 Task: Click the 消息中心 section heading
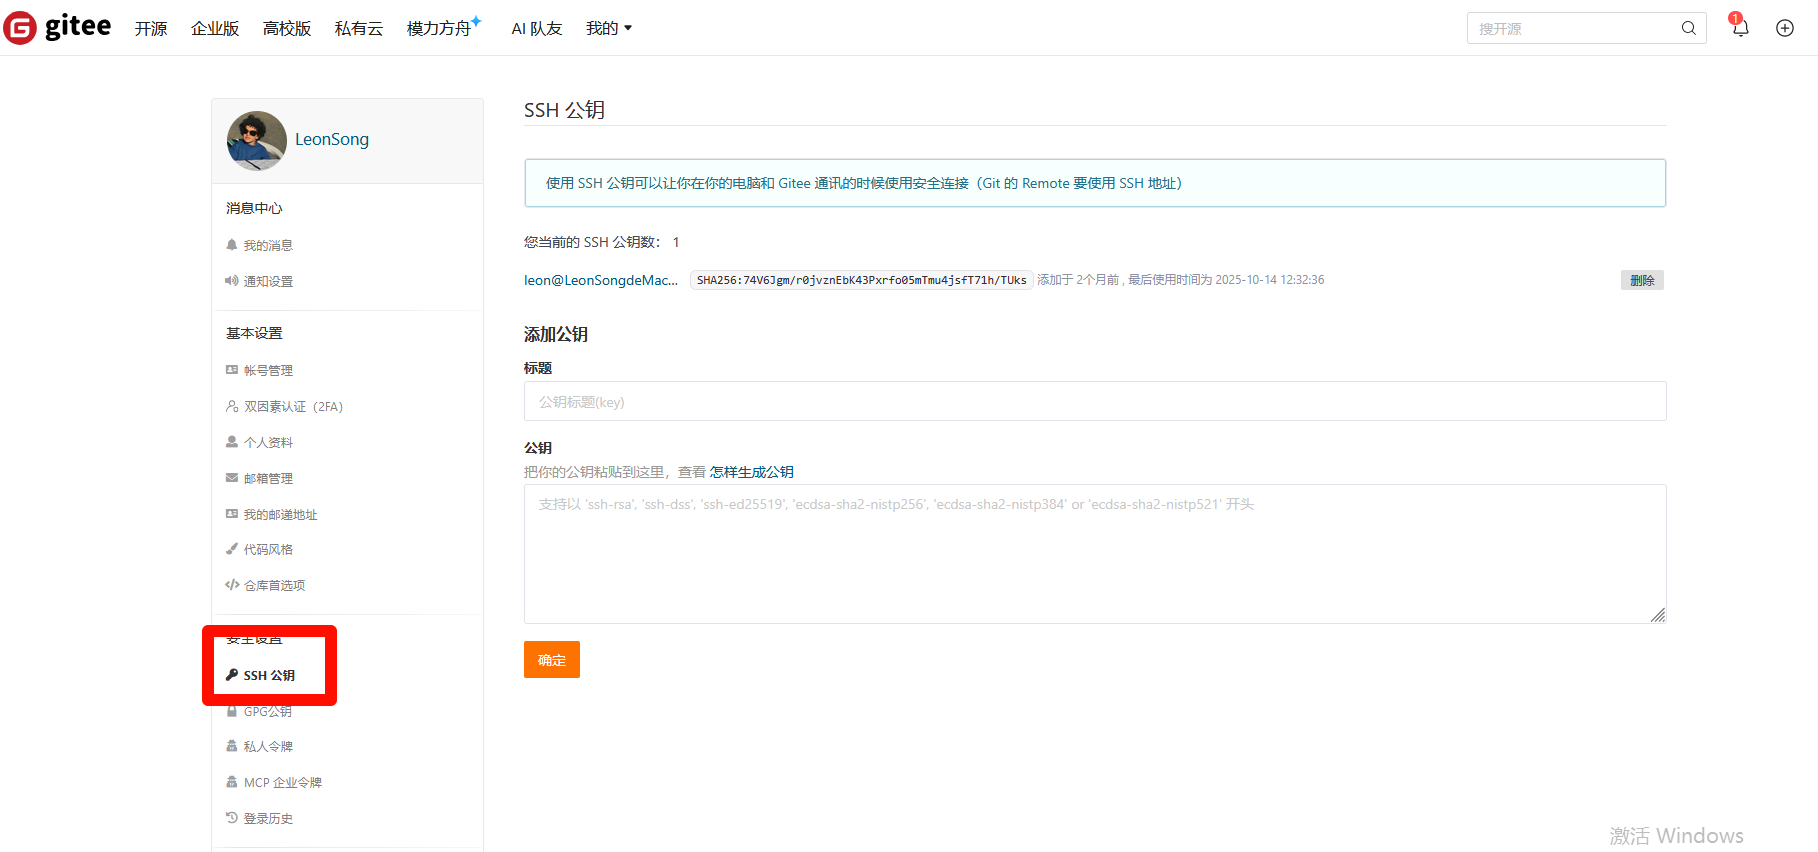tap(254, 208)
